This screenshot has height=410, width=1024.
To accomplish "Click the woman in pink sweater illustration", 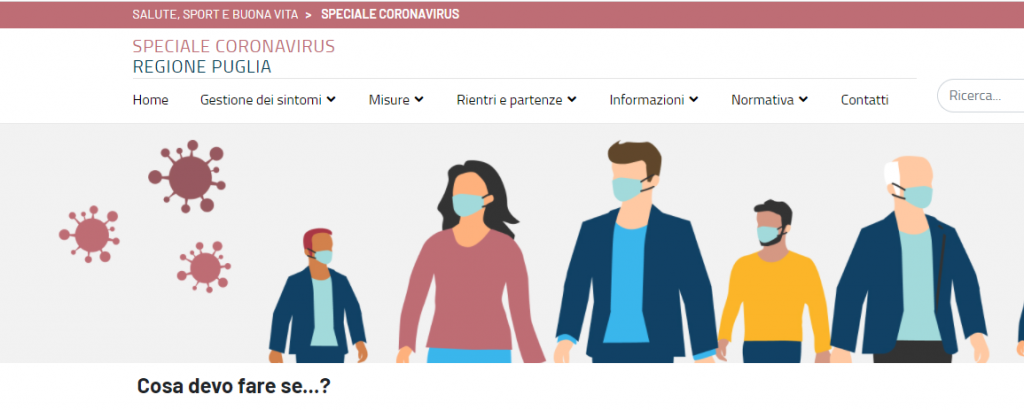I will tap(472, 262).
